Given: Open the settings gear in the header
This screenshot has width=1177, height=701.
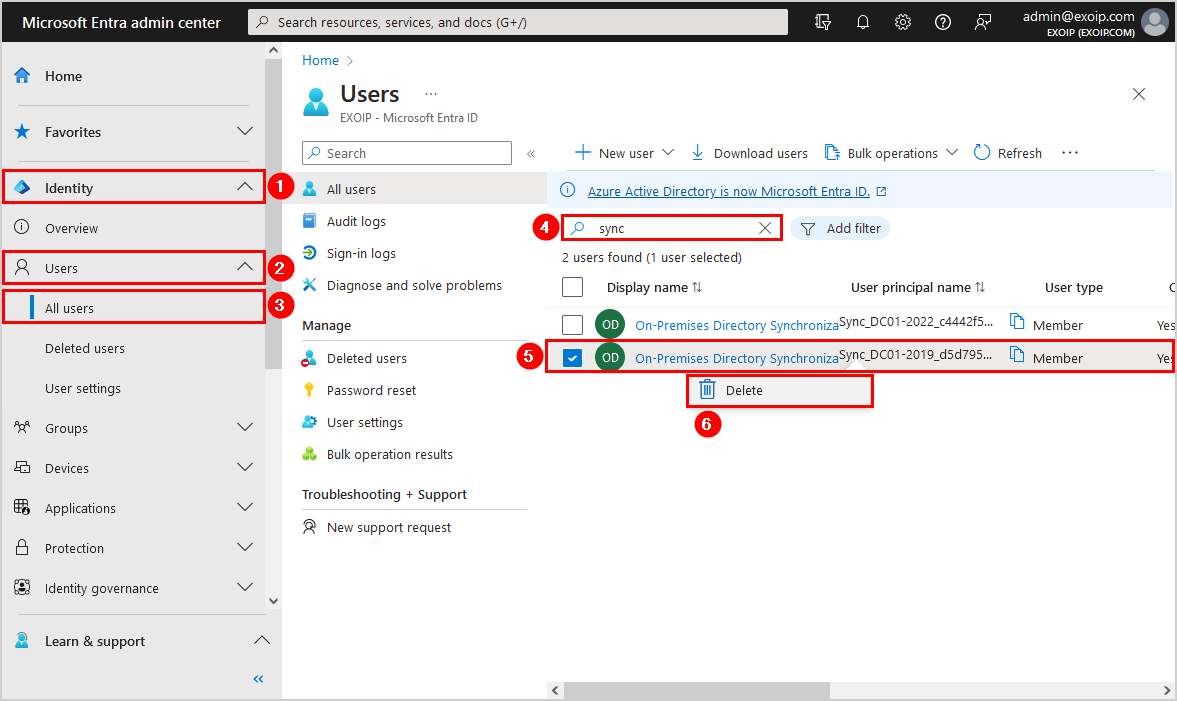Looking at the screenshot, I should tap(903, 23).
